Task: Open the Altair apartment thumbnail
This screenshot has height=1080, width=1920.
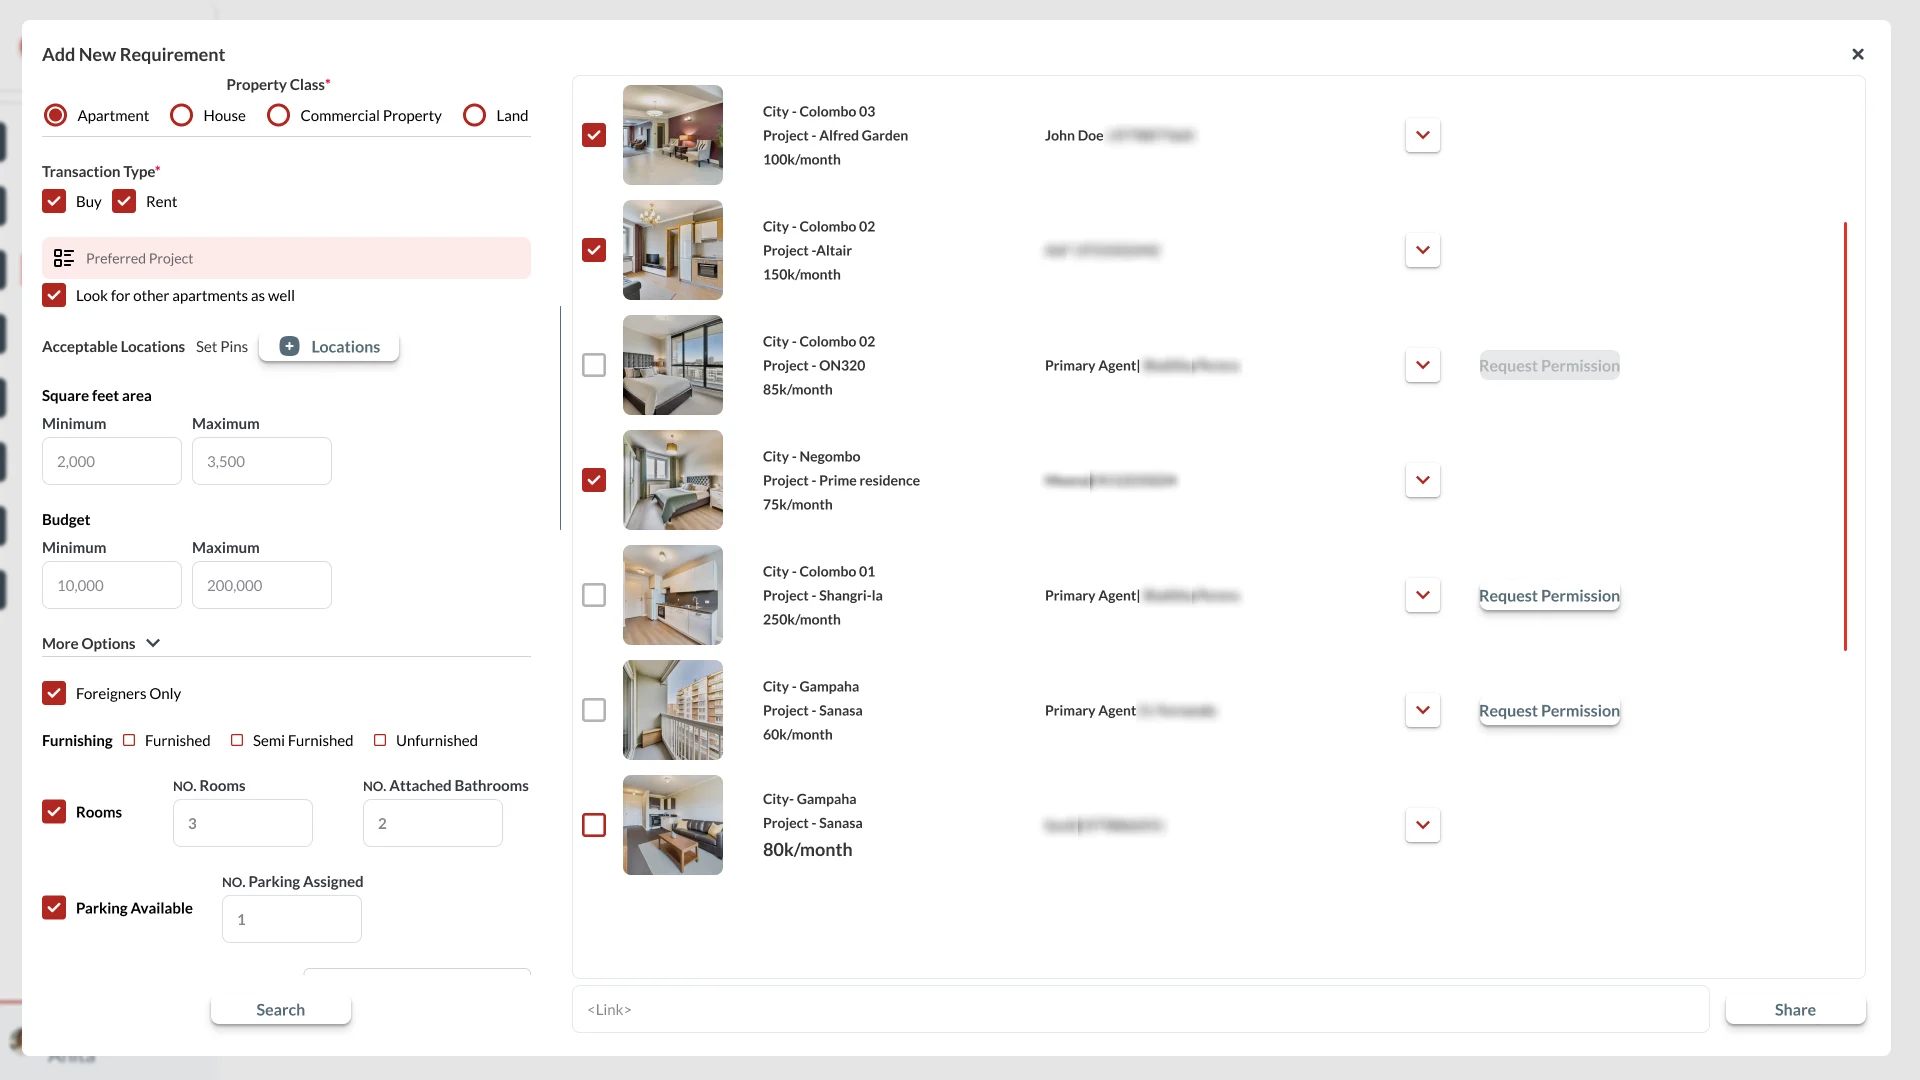Action: [x=673, y=250]
